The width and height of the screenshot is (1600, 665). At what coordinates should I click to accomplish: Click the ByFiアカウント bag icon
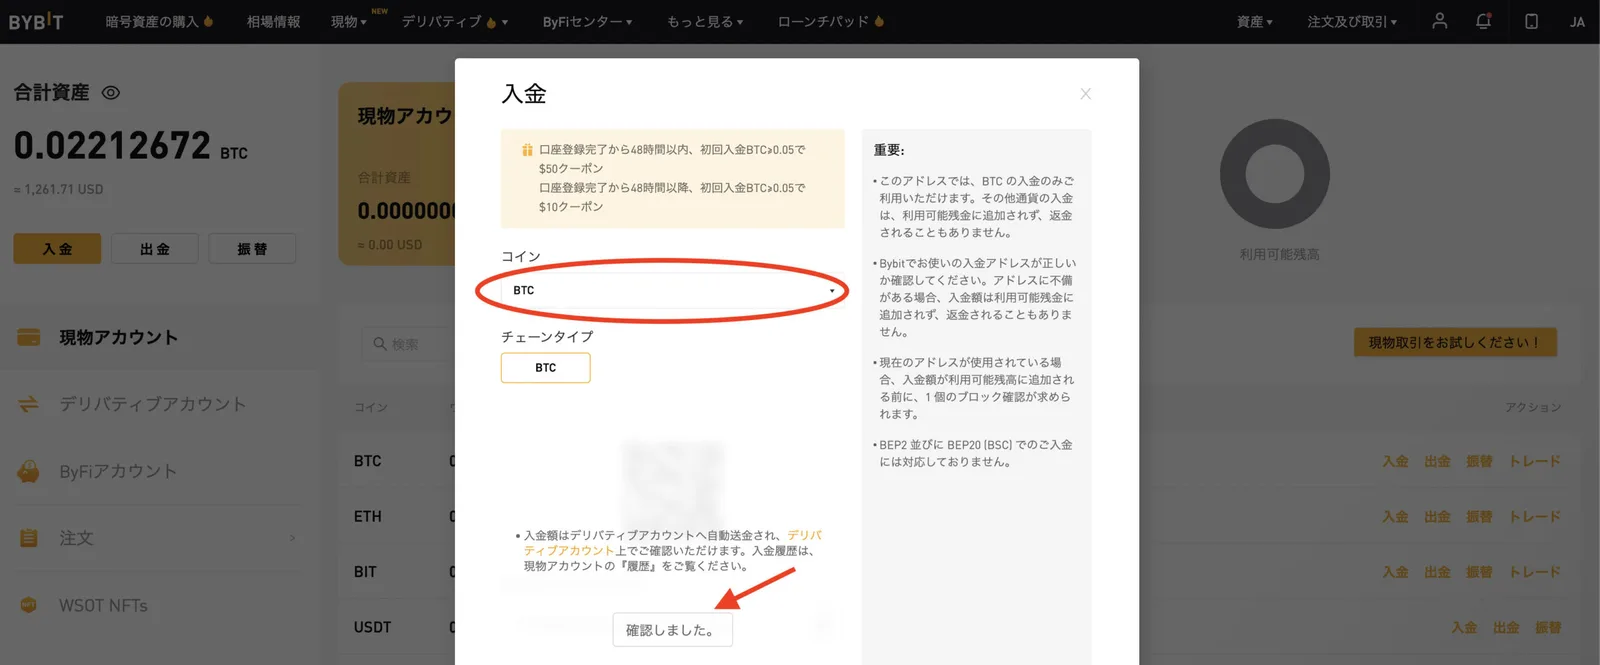pyautogui.click(x=29, y=471)
